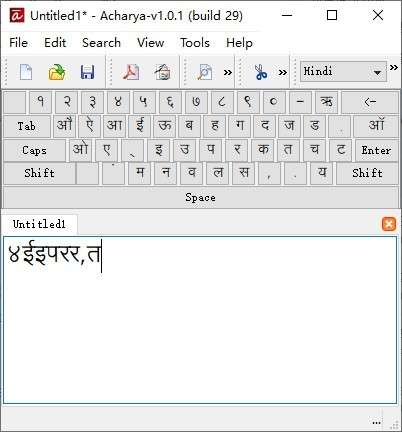This screenshot has height=432, width=402.
Task: Expand the overflow chevron next to scissors
Action: click(x=283, y=72)
